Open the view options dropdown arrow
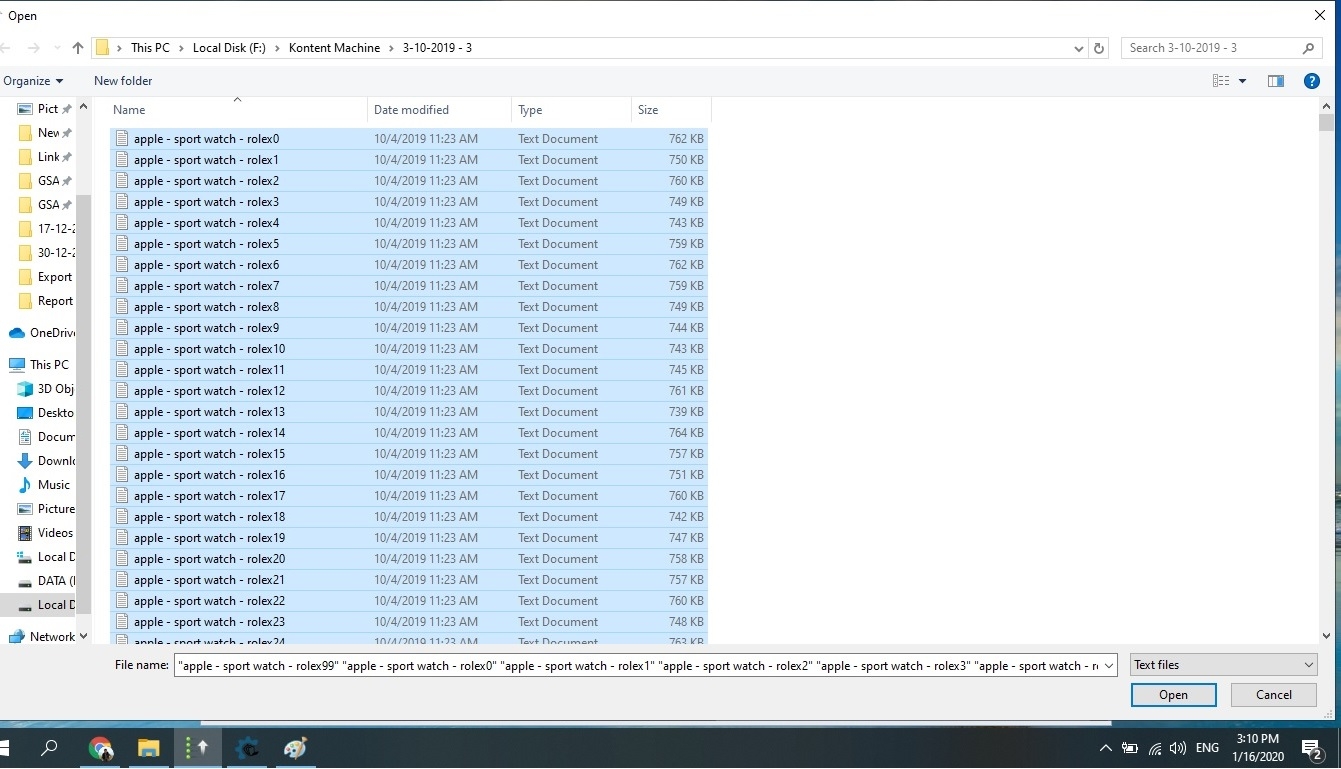The image size is (1341, 769). click(1243, 81)
